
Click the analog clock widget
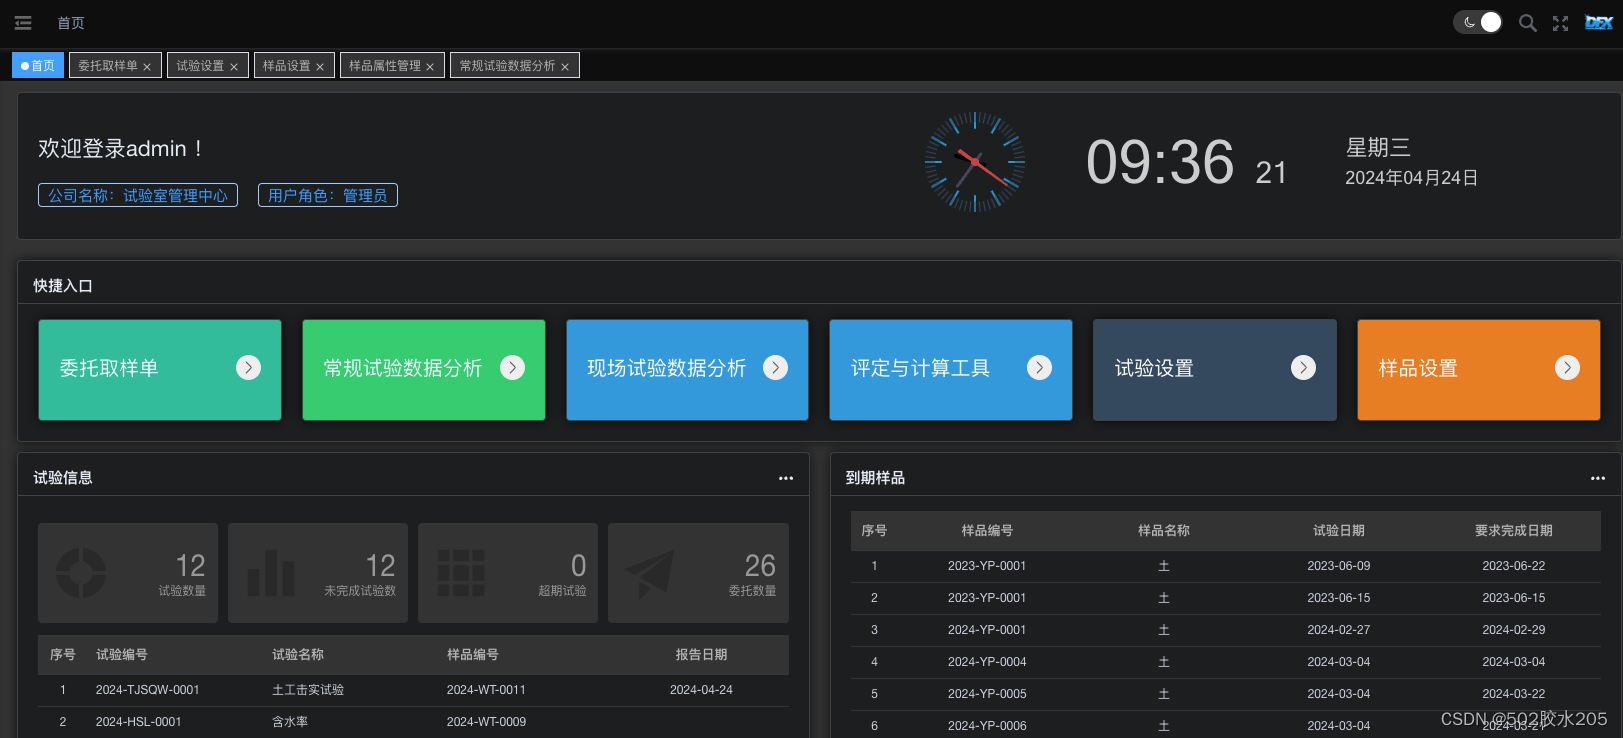point(975,161)
